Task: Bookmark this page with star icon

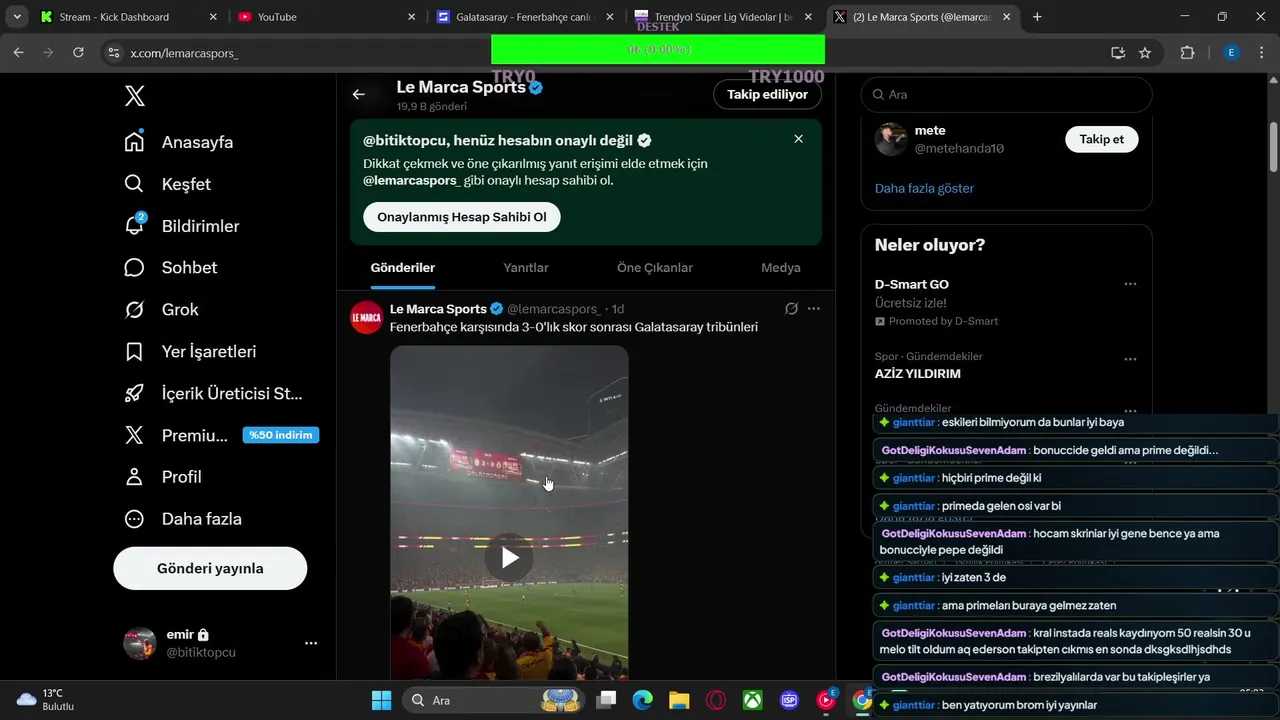Action: pyautogui.click(x=1145, y=53)
